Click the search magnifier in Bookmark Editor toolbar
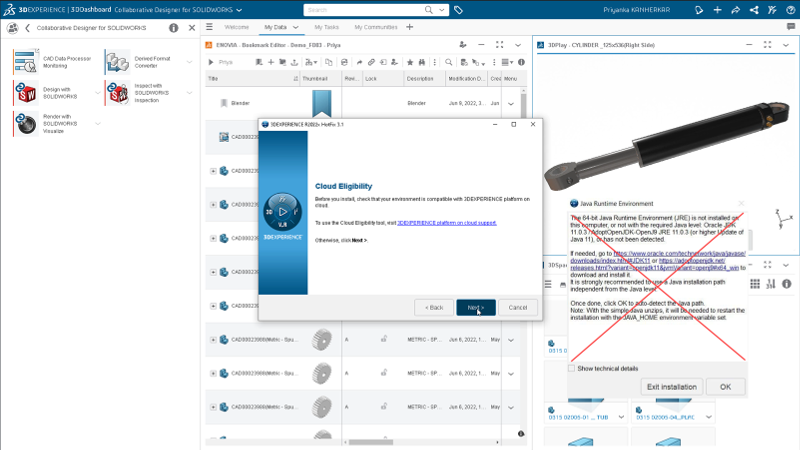This screenshot has width=800, height=450. [x=448, y=62]
